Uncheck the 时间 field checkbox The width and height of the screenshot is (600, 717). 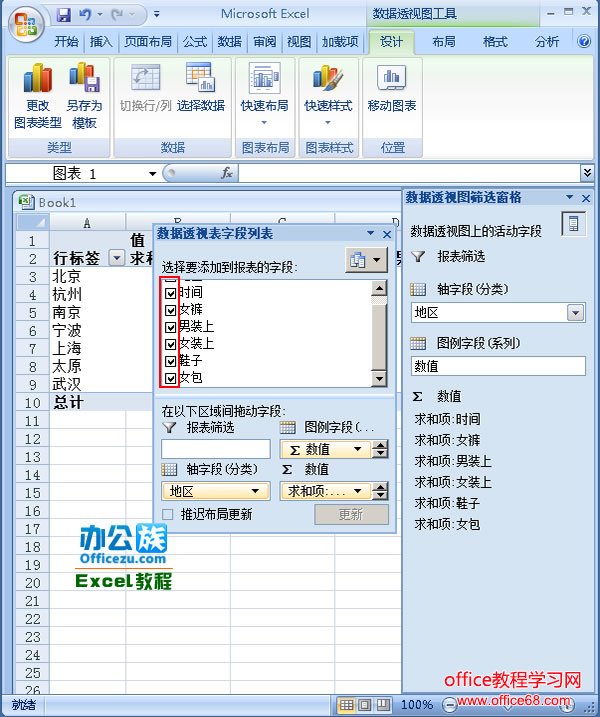click(x=171, y=293)
